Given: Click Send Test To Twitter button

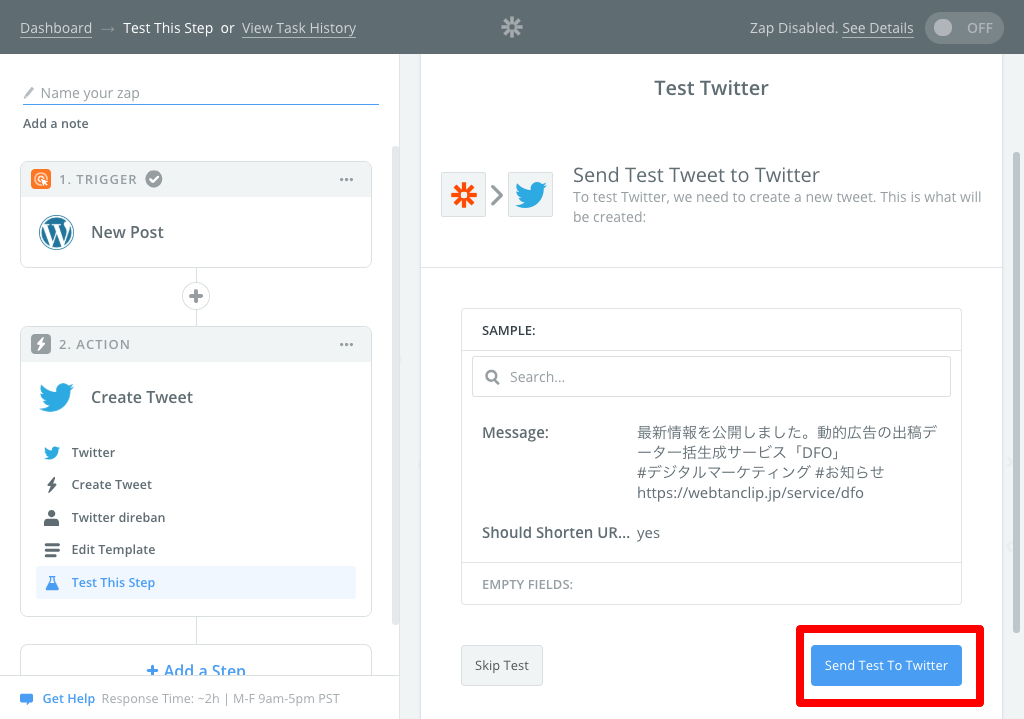Looking at the screenshot, I should point(886,665).
